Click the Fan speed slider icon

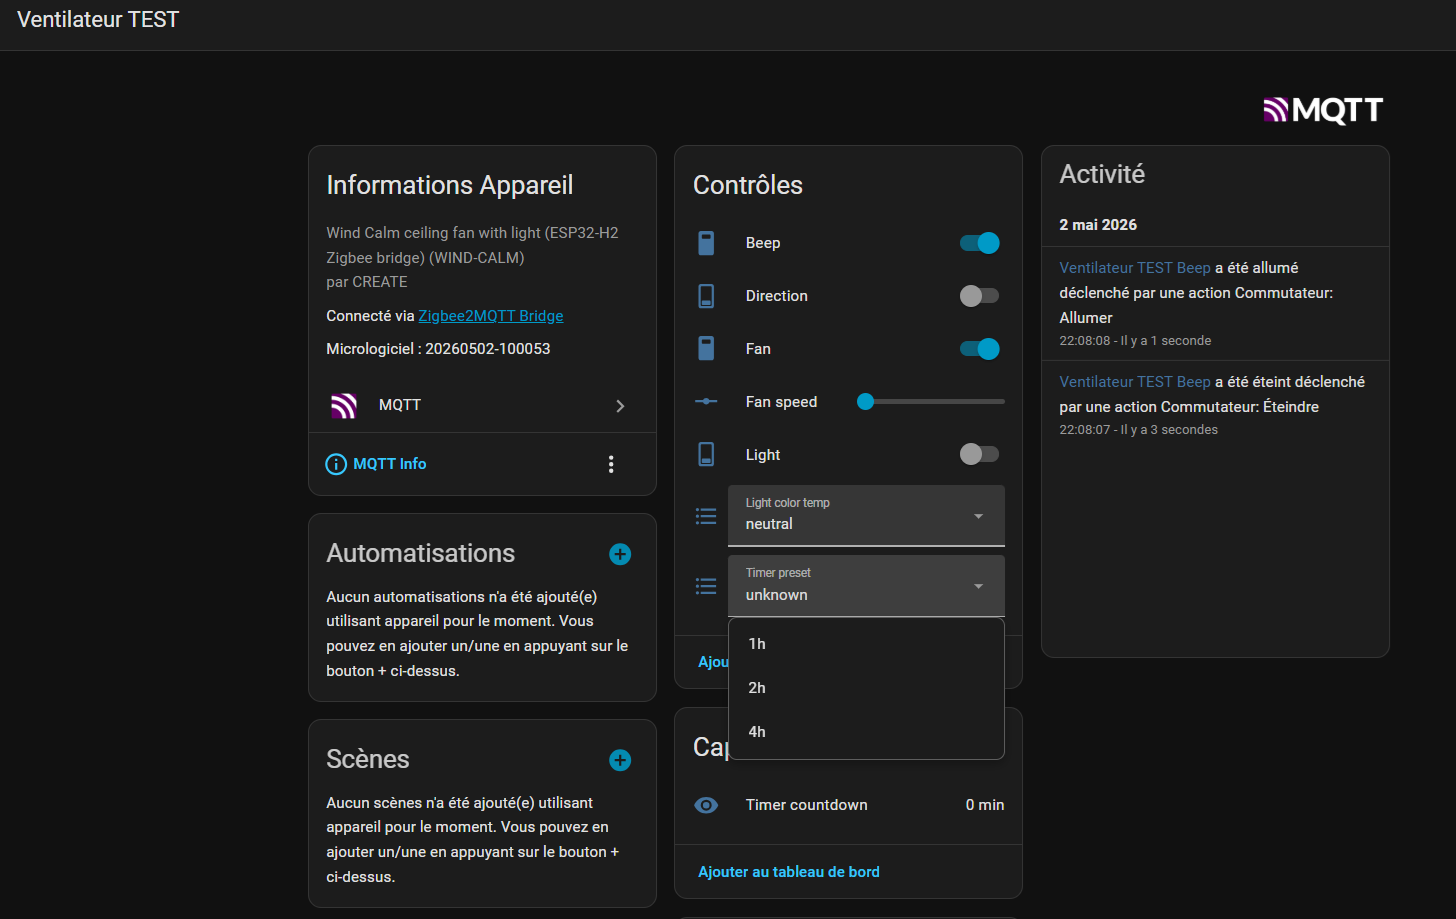point(706,401)
